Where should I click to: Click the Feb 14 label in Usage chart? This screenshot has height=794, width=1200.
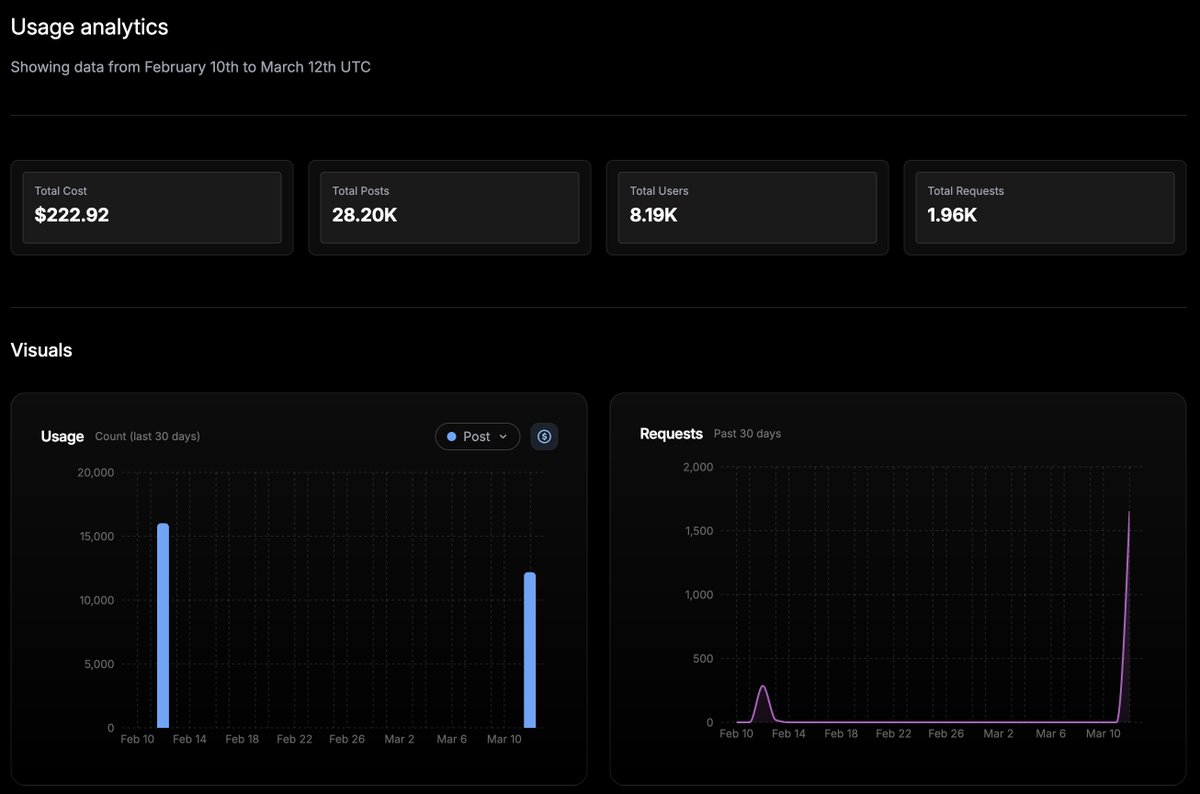point(189,739)
